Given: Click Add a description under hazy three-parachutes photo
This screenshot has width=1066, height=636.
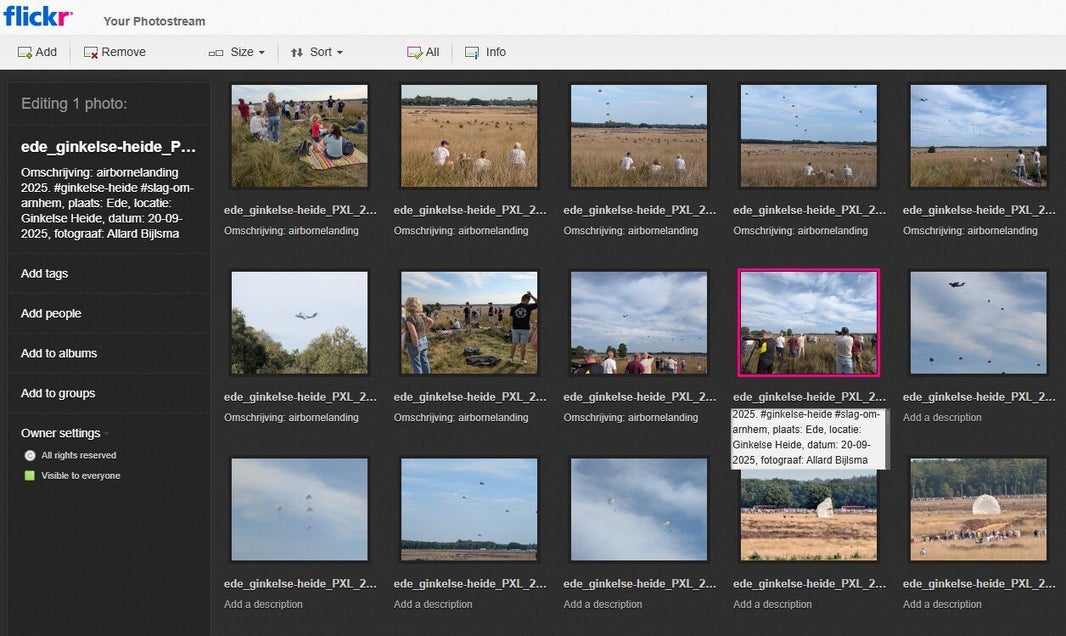Looking at the screenshot, I should (x=263, y=604).
